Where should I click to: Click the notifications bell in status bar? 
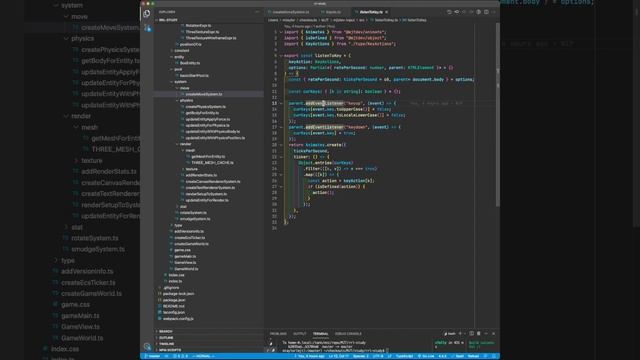(493, 356)
